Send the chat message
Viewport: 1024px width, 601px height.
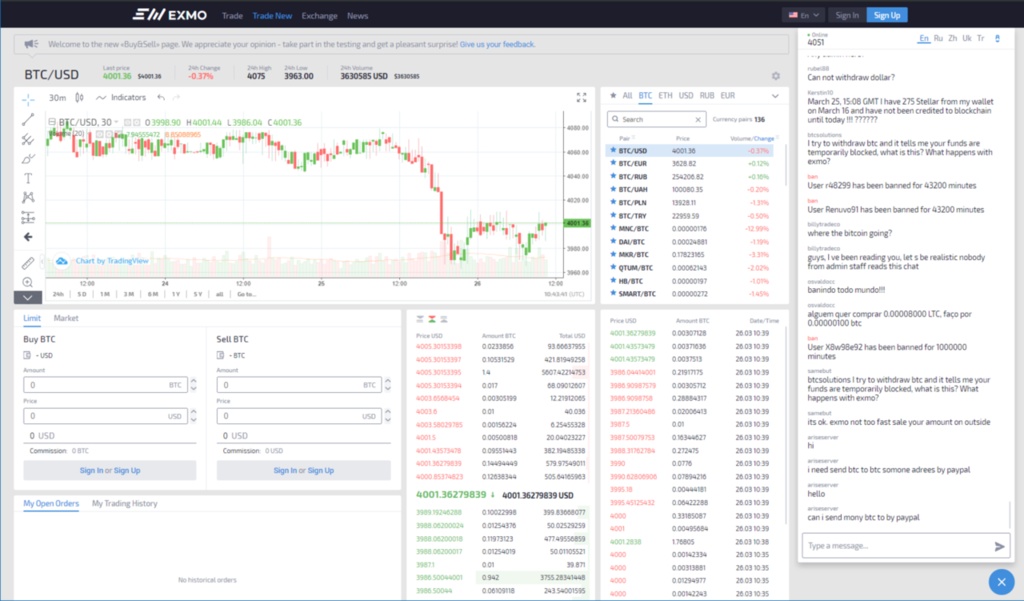pyautogui.click(x=999, y=546)
